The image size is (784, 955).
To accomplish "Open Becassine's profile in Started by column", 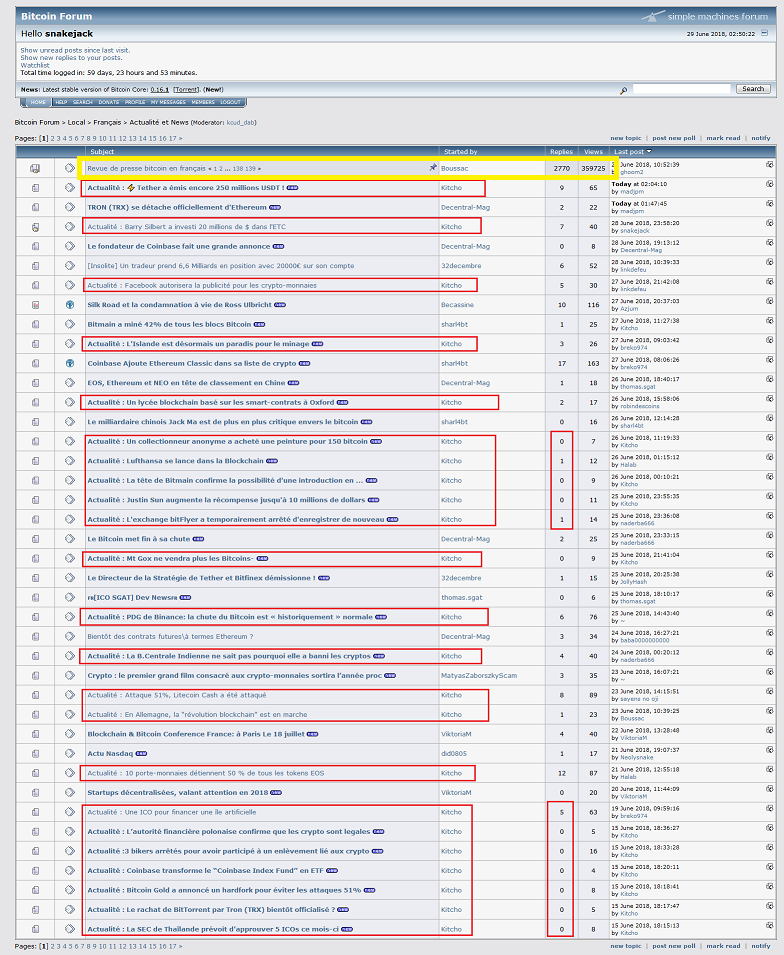I will click(457, 305).
